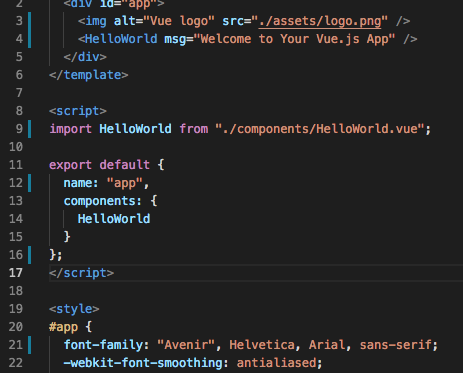Click the alt="Vue logo" attribute
463x373 pixels.
pyautogui.click(x=164, y=21)
